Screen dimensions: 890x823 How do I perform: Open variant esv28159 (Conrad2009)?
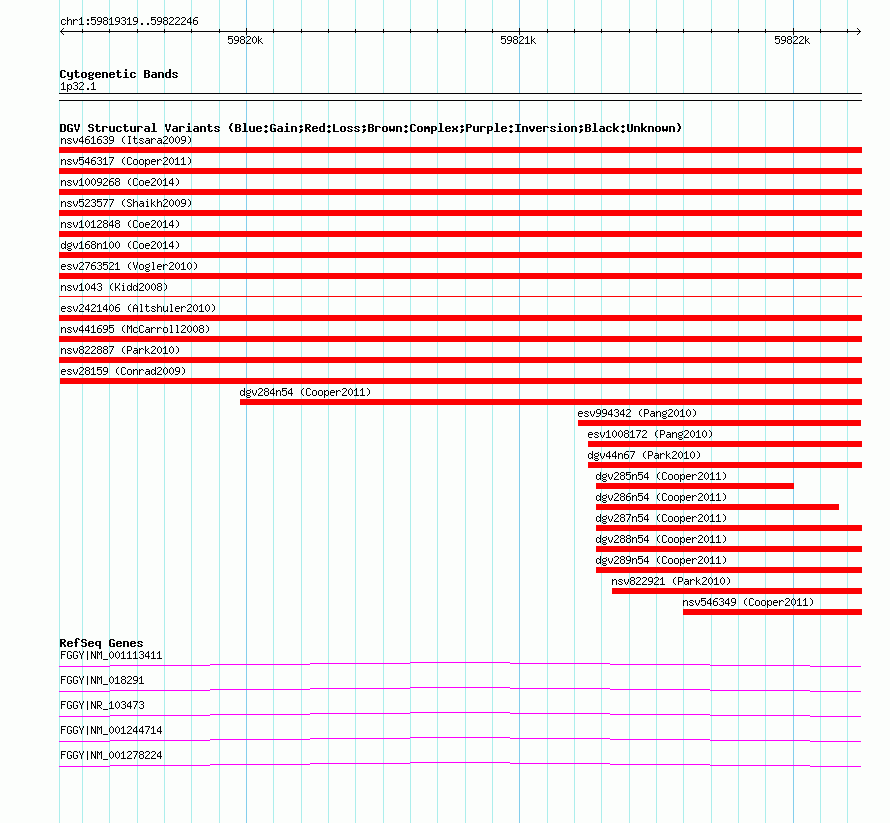tap(123, 371)
